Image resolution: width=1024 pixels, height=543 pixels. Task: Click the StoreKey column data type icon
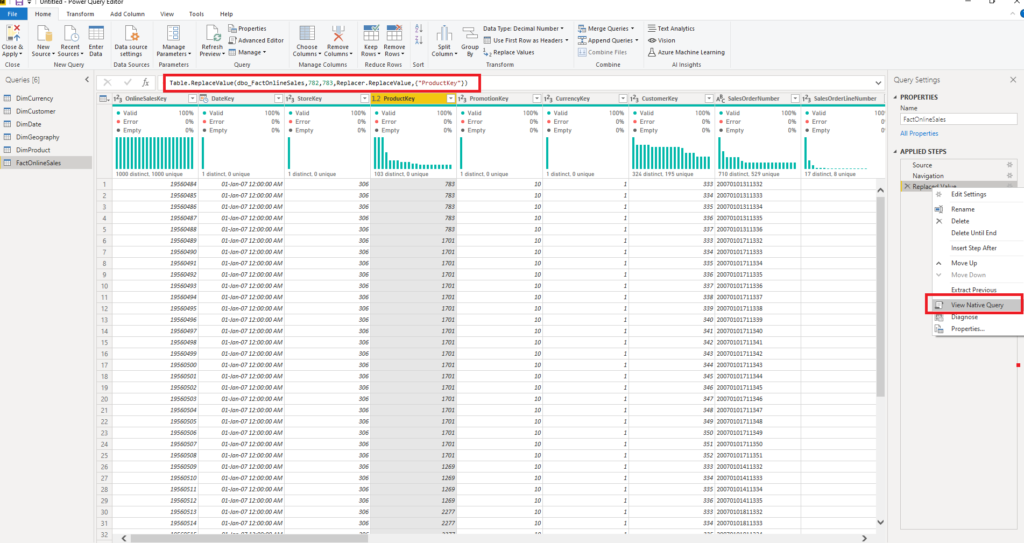tap(290, 99)
